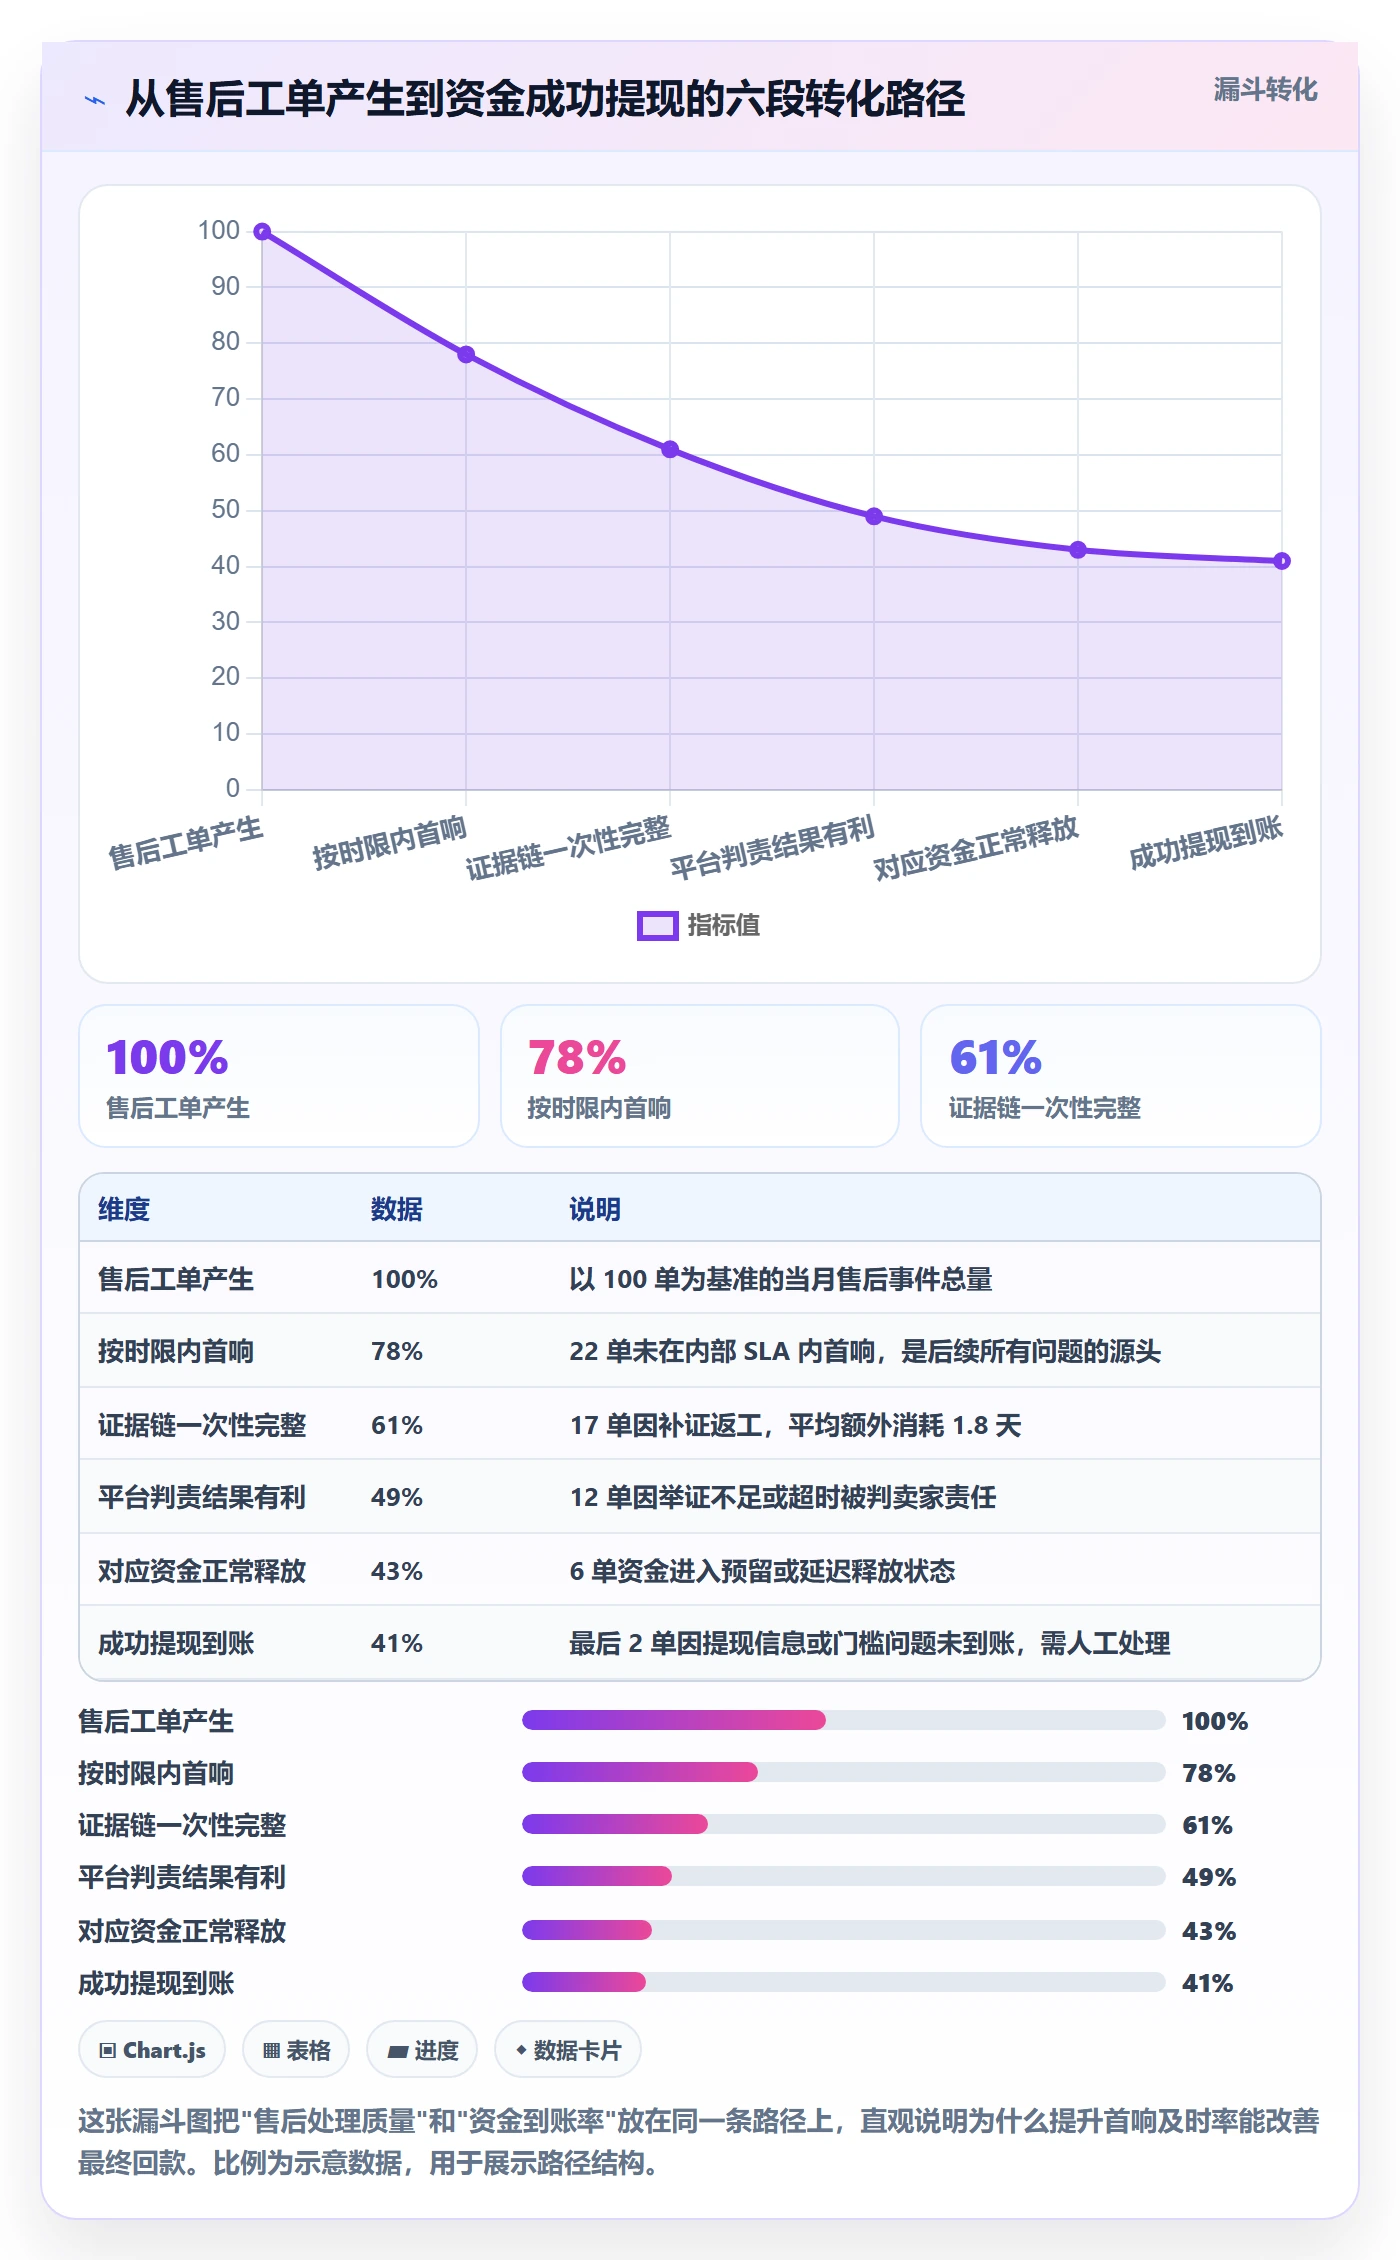This screenshot has width=1400, height=2260.
Task: Click the 售后工单产生 progress bar
Action: coord(843,1720)
